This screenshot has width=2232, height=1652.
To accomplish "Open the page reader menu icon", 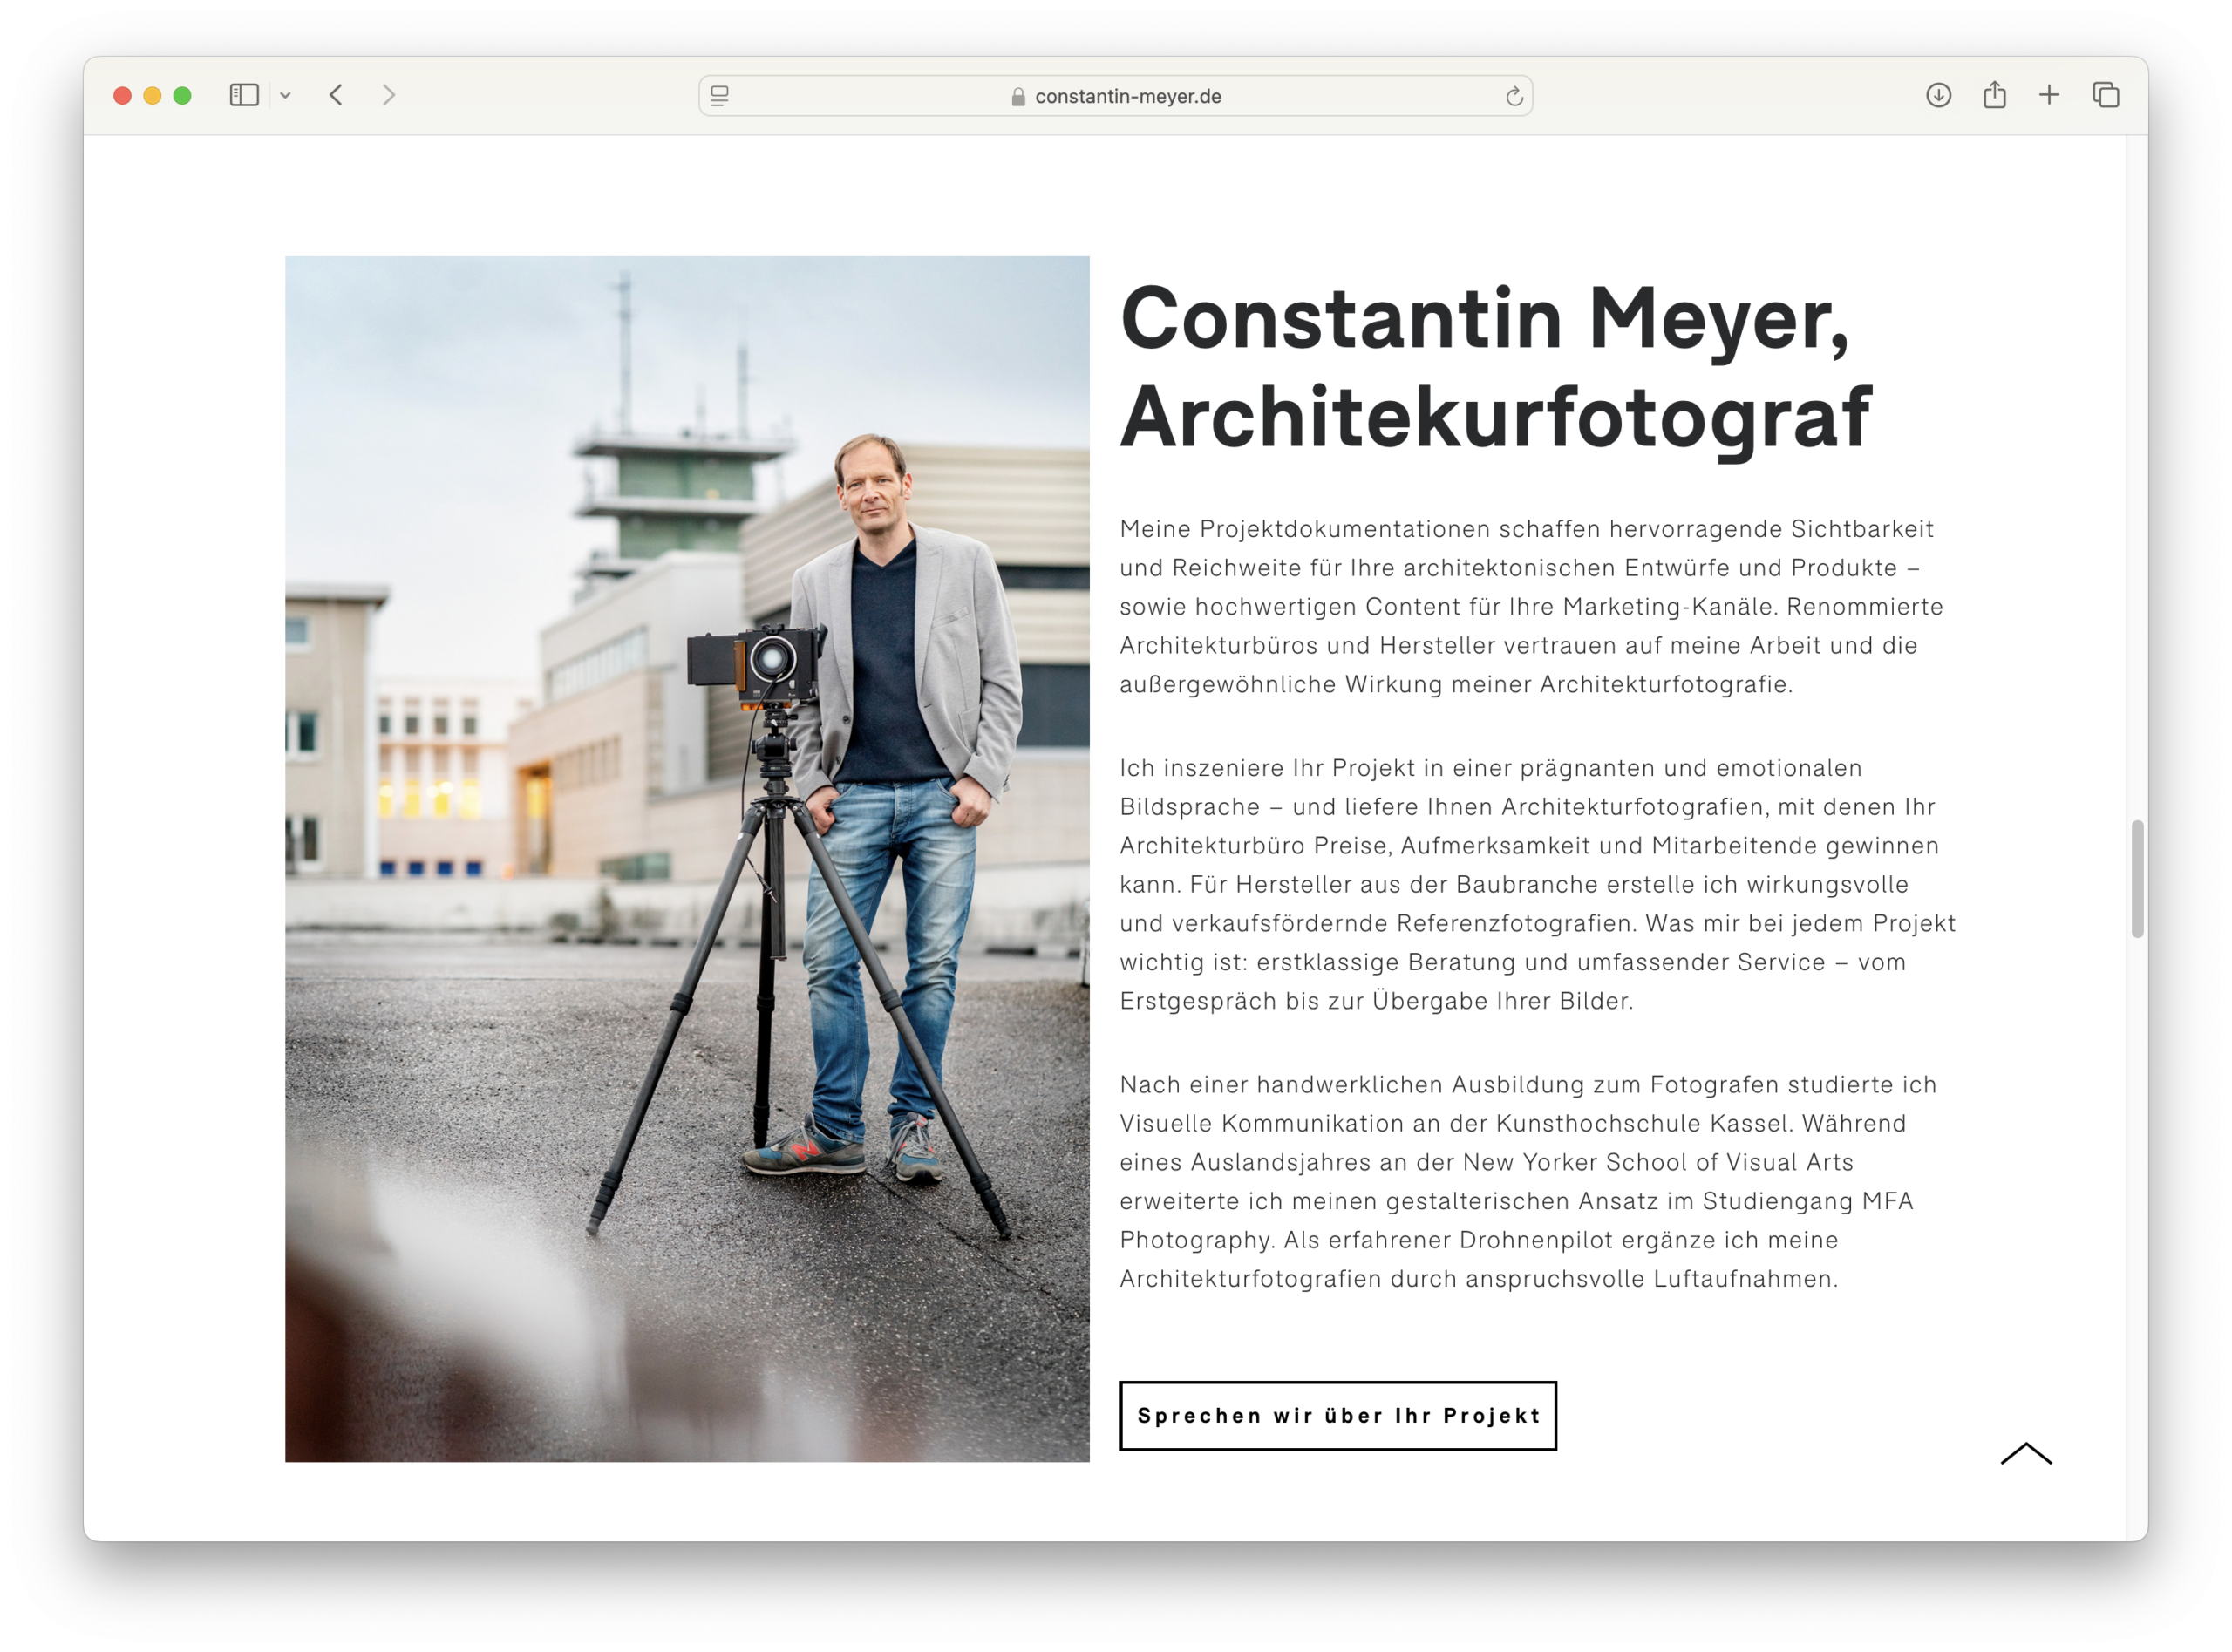I will [720, 96].
